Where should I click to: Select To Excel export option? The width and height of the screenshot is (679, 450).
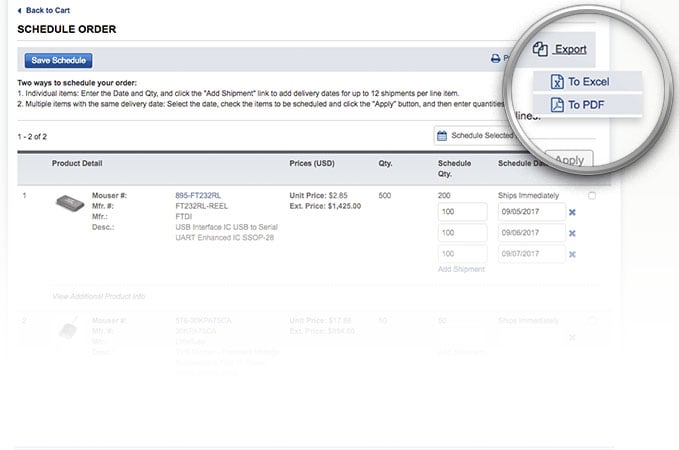(x=588, y=82)
